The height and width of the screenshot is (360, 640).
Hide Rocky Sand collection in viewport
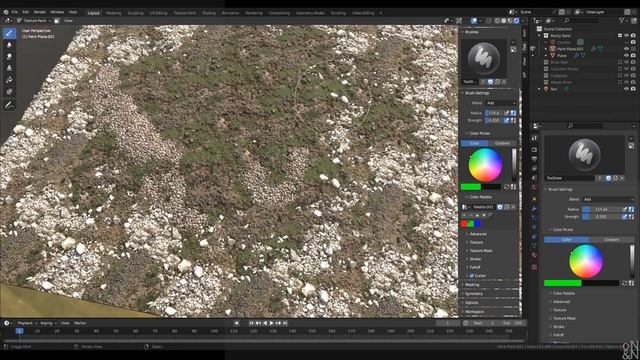click(x=627, y=36)
